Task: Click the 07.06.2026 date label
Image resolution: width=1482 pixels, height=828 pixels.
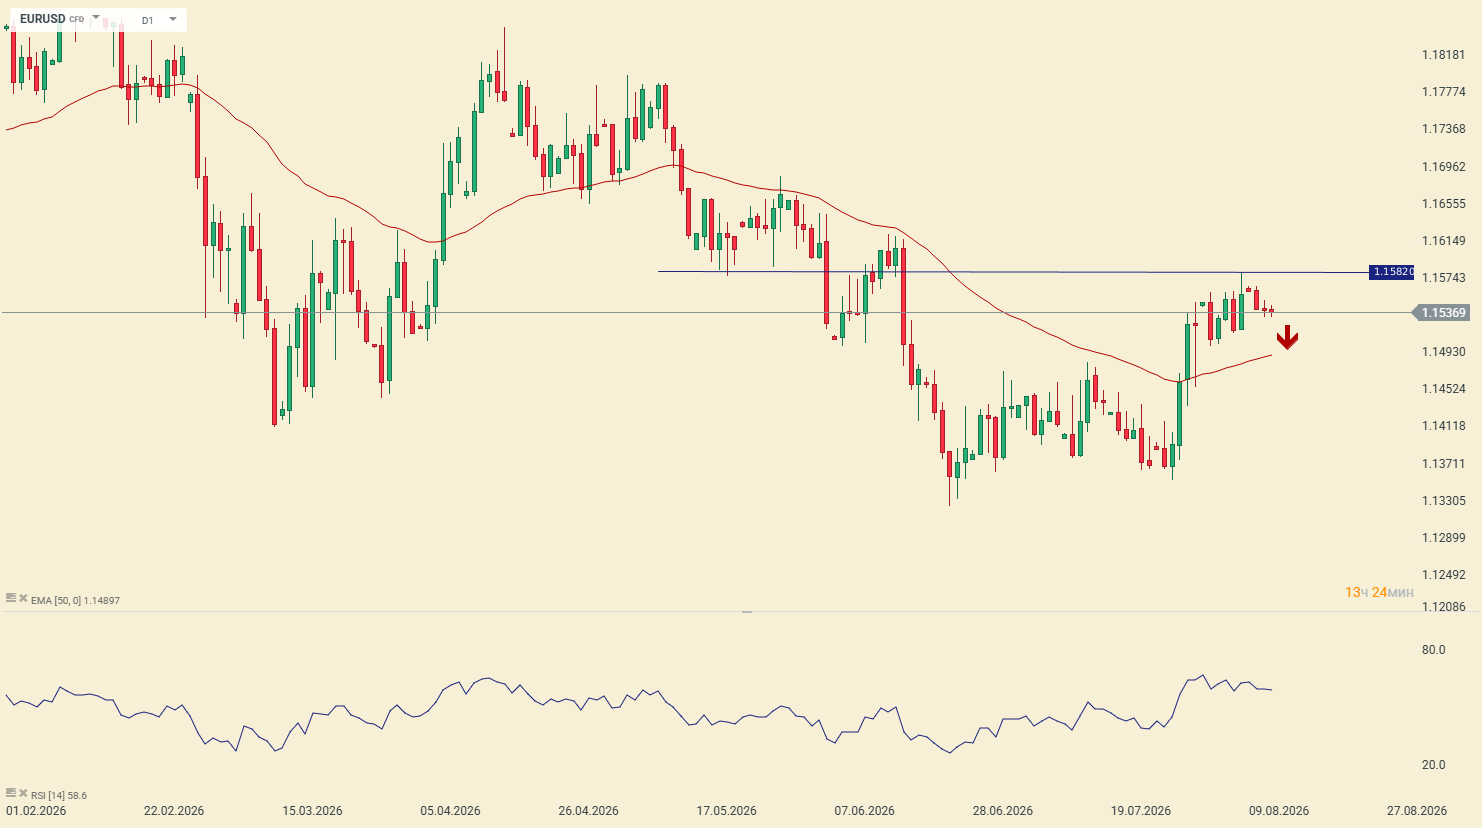Action: pyautogui.click(x=864, y=811)
